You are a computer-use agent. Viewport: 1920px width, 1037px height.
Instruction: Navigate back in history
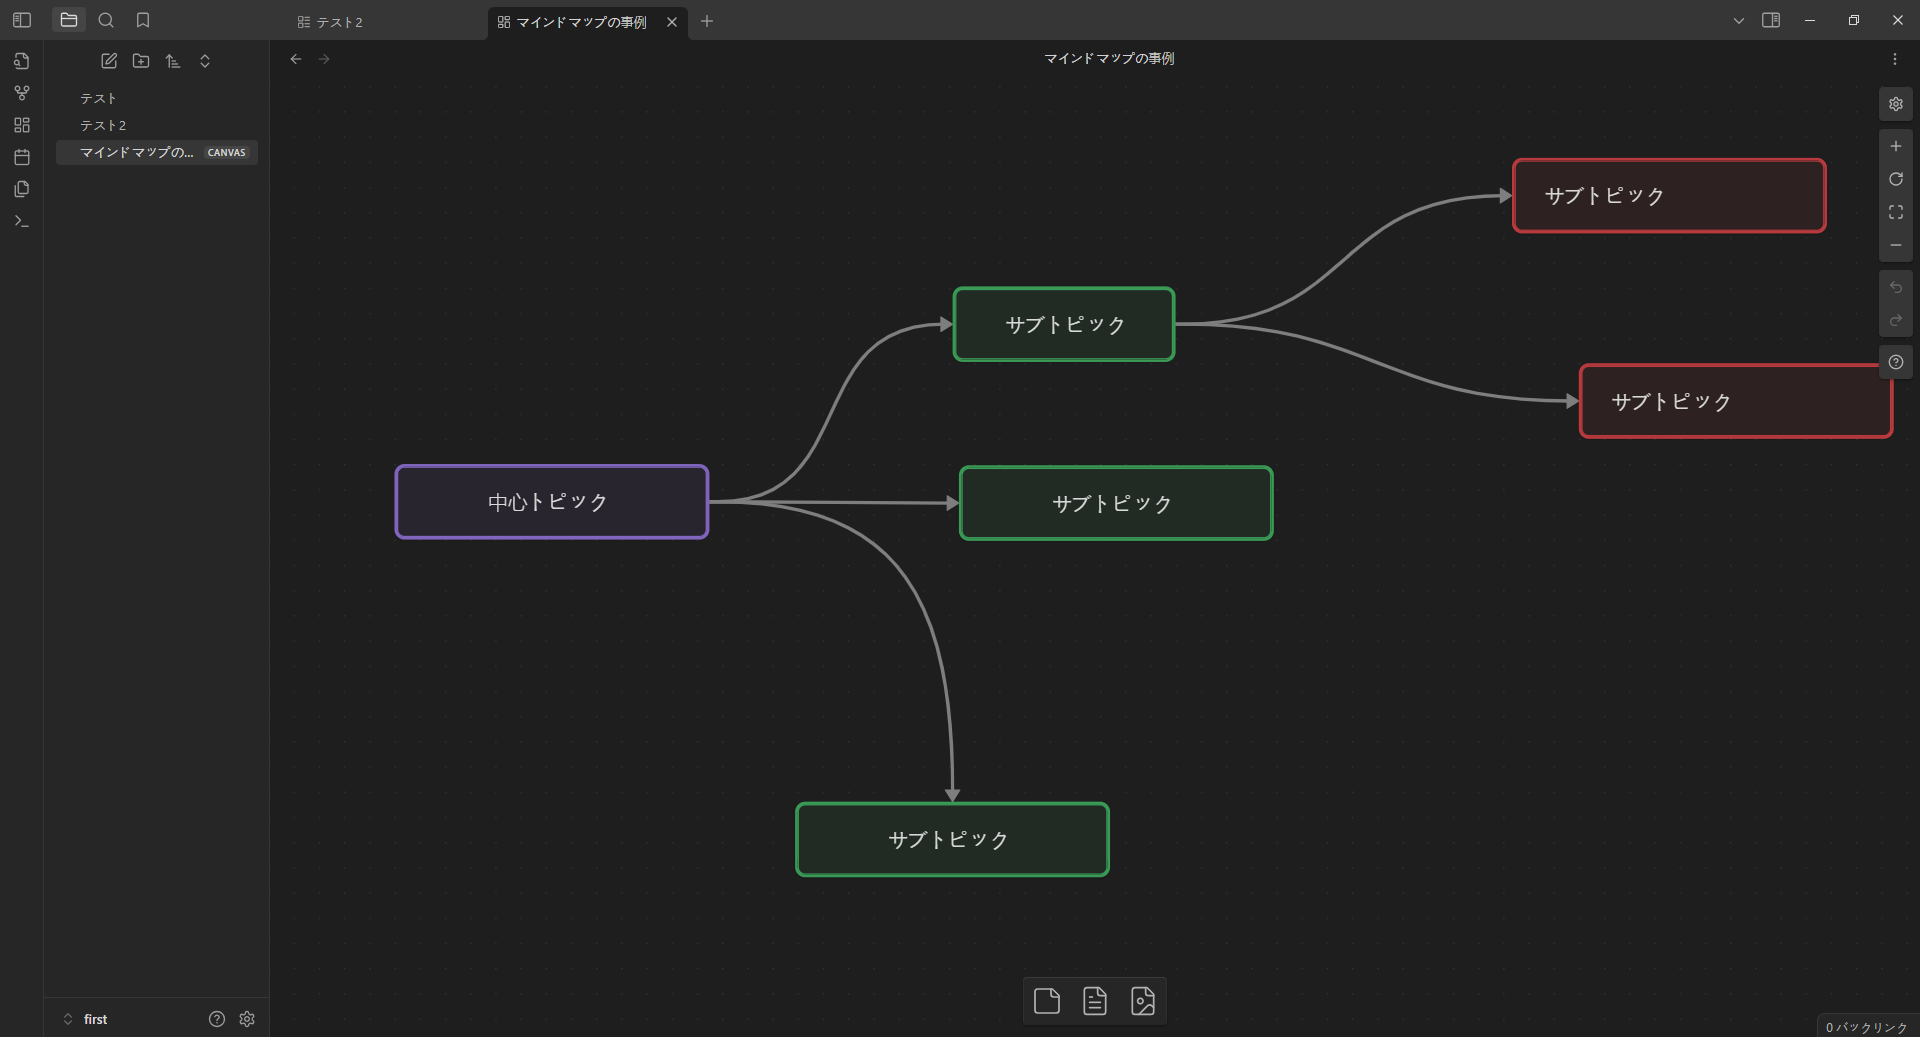point(296,59)
